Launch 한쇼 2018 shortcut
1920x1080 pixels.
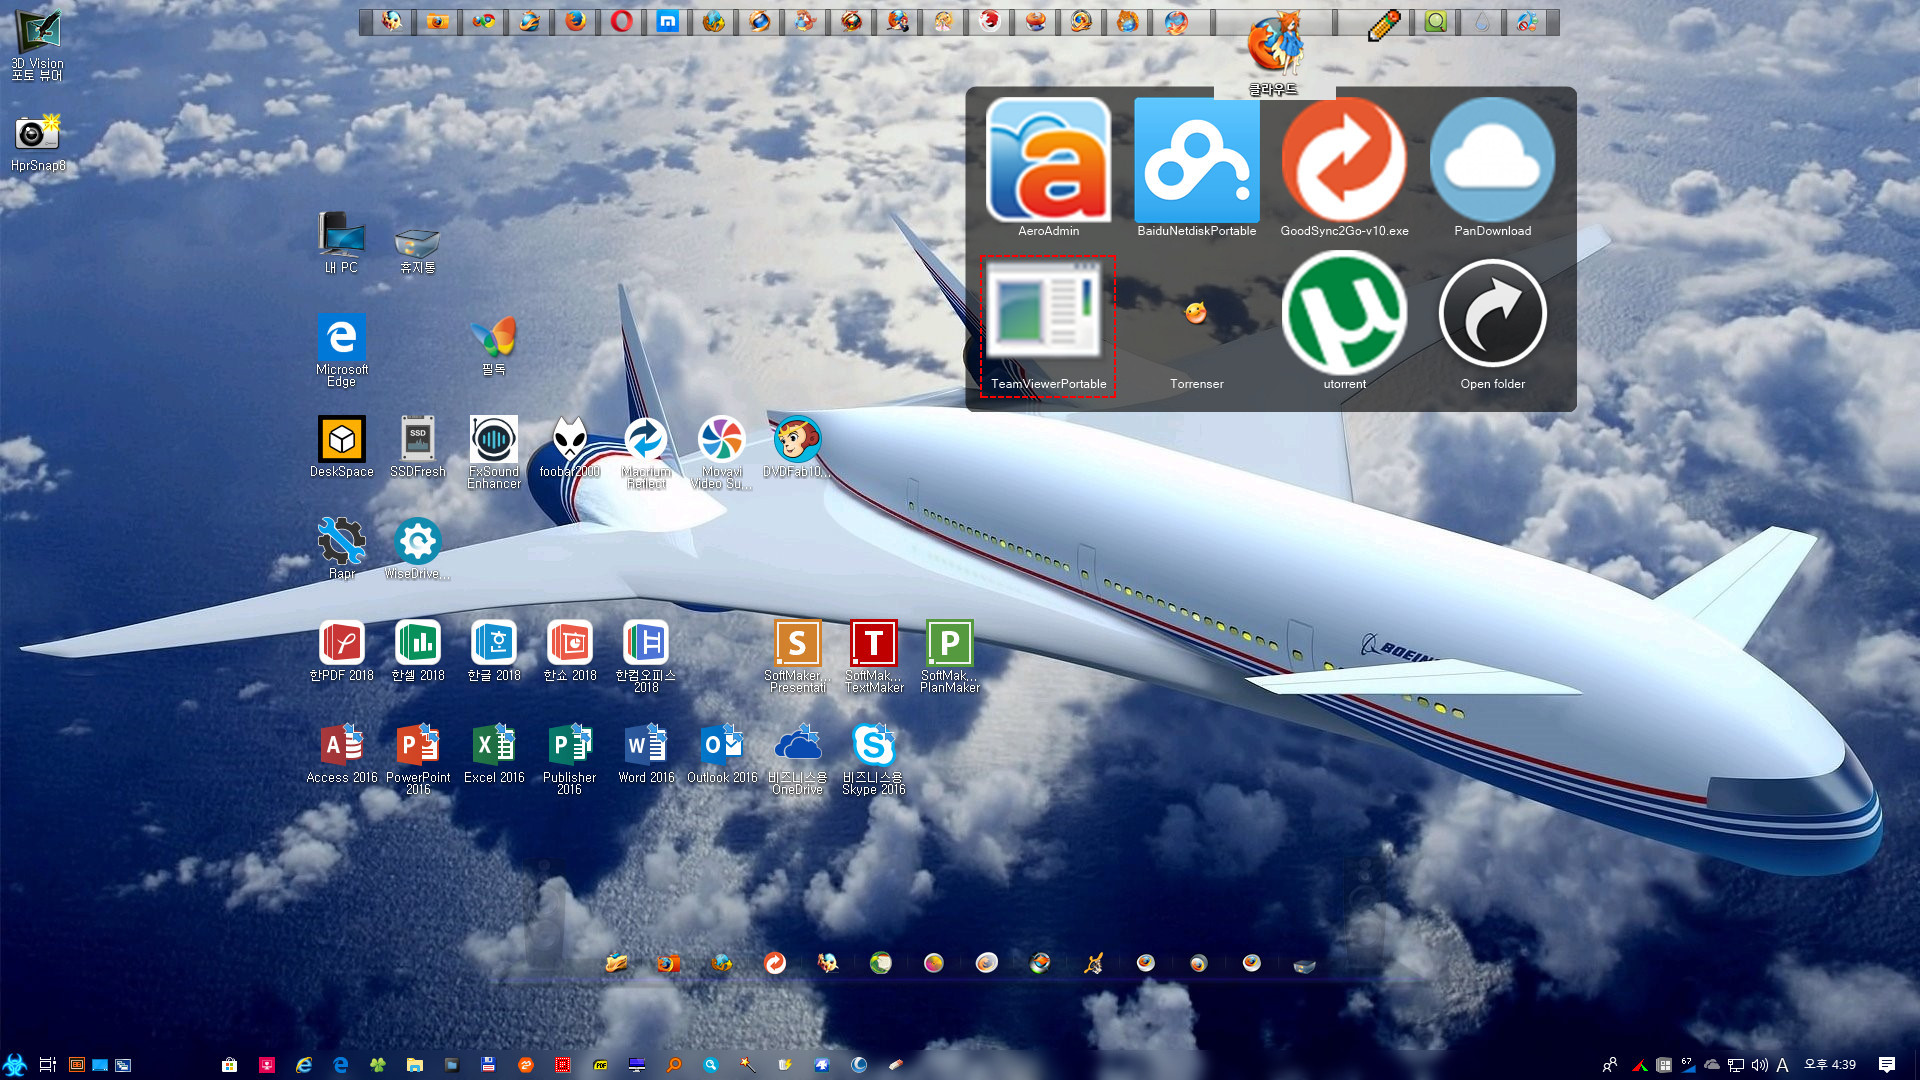(x=569, y=651)
